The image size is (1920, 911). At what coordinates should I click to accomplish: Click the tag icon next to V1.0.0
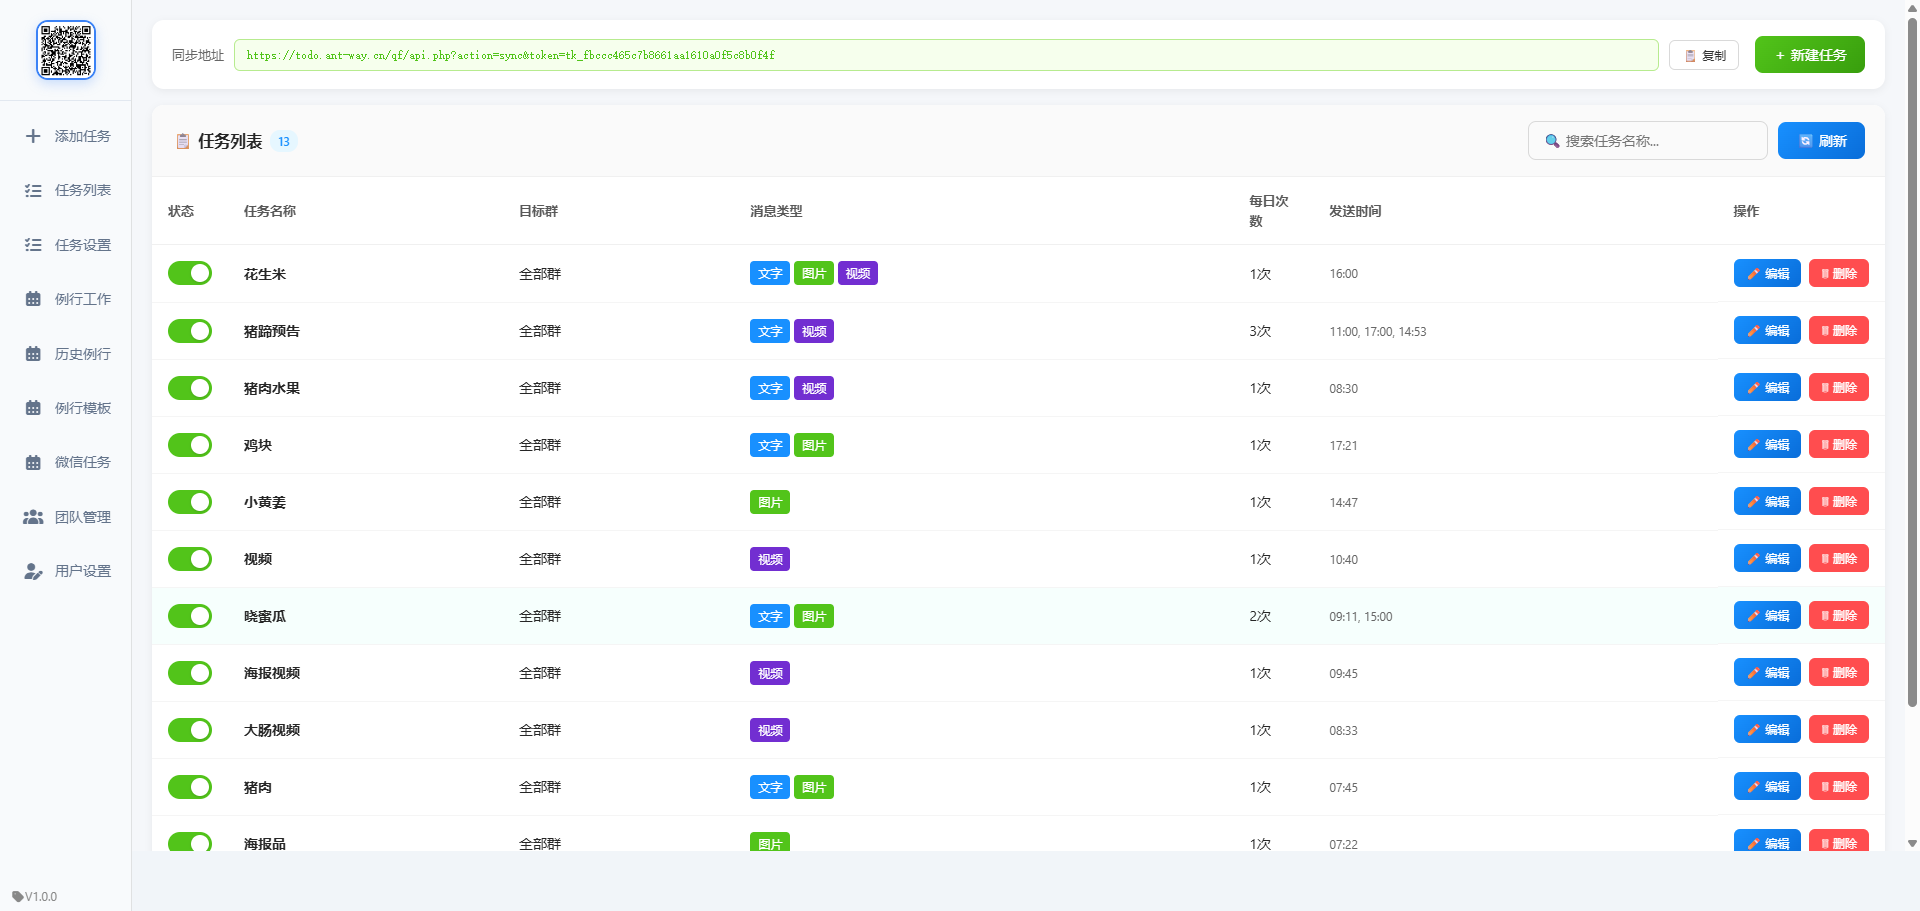17,896
